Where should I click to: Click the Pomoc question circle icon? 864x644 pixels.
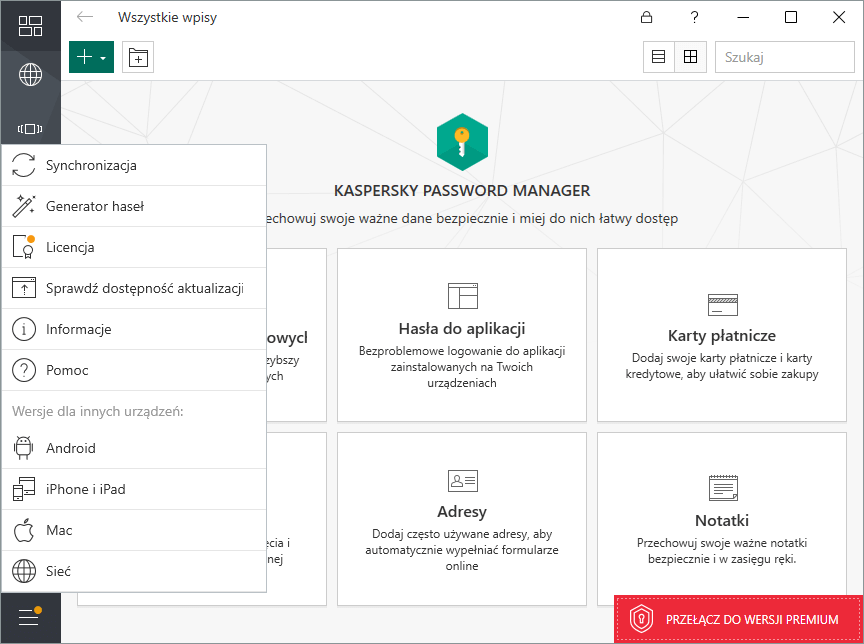click(24, 370)
